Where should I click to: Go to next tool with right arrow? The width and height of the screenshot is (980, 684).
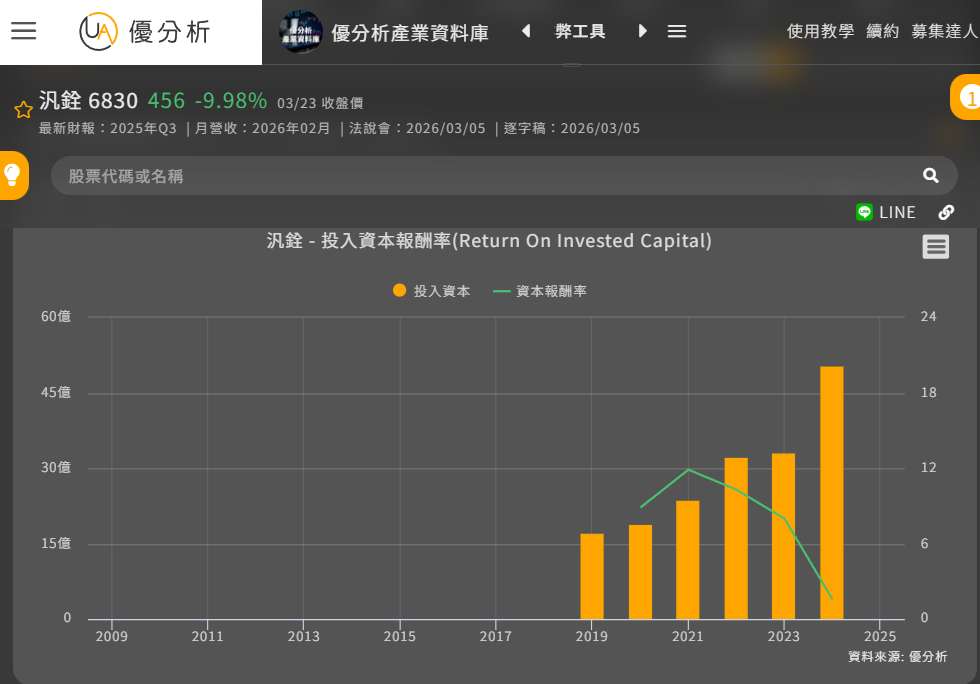642,31
